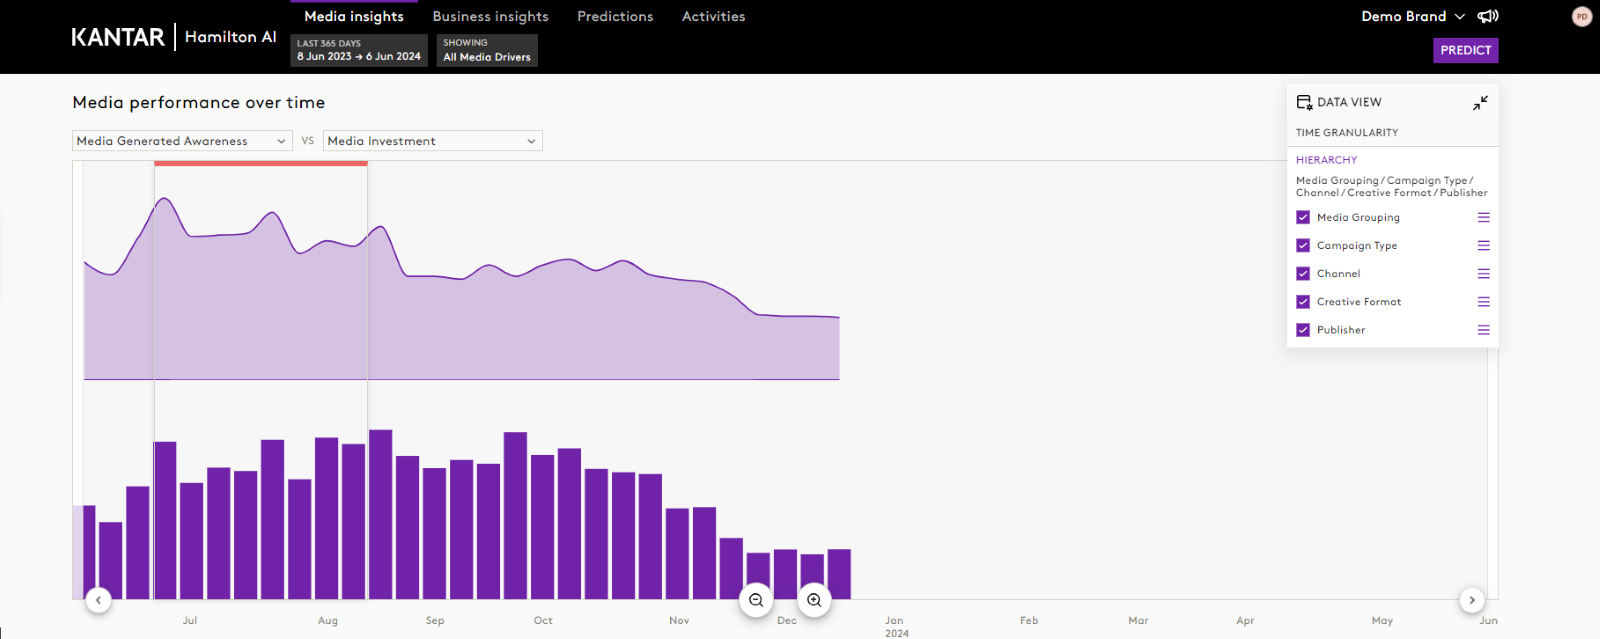Zoom out the timeline chart
Viewport: 1600px width, 639px height.
(x=756, y=600)
